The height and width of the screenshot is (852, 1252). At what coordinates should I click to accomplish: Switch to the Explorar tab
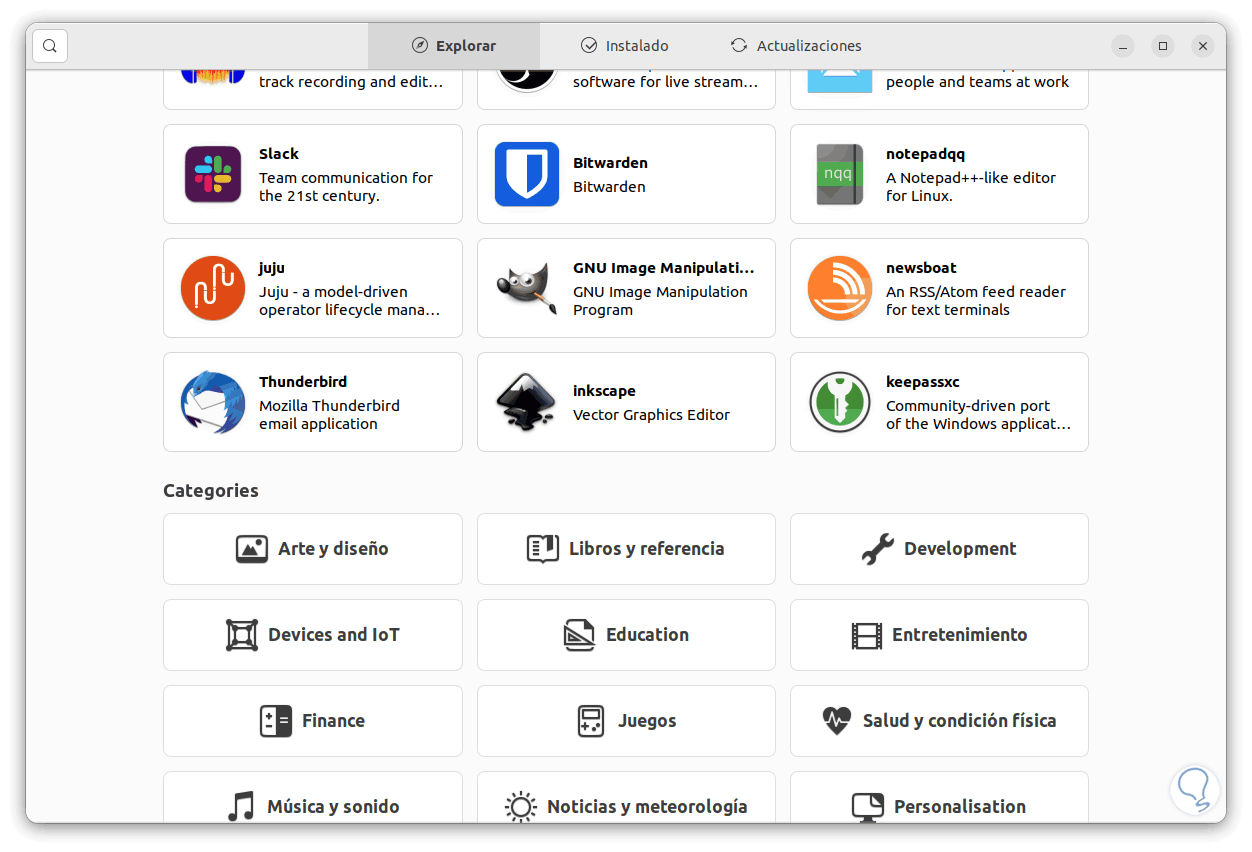pyautogui.click(x=454, y=46)
